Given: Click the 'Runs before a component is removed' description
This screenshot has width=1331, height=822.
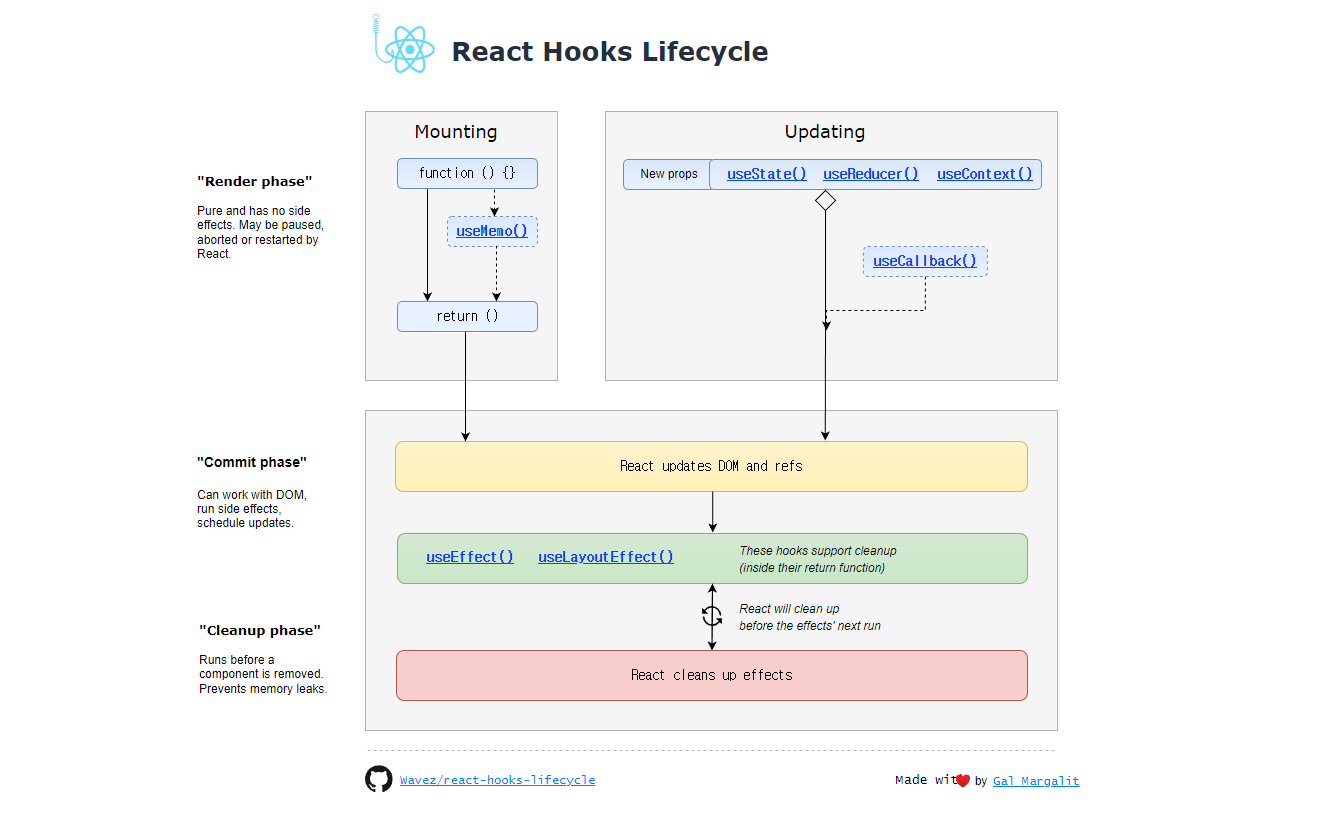Looking at the screenshot, I should tap(263, 674).
